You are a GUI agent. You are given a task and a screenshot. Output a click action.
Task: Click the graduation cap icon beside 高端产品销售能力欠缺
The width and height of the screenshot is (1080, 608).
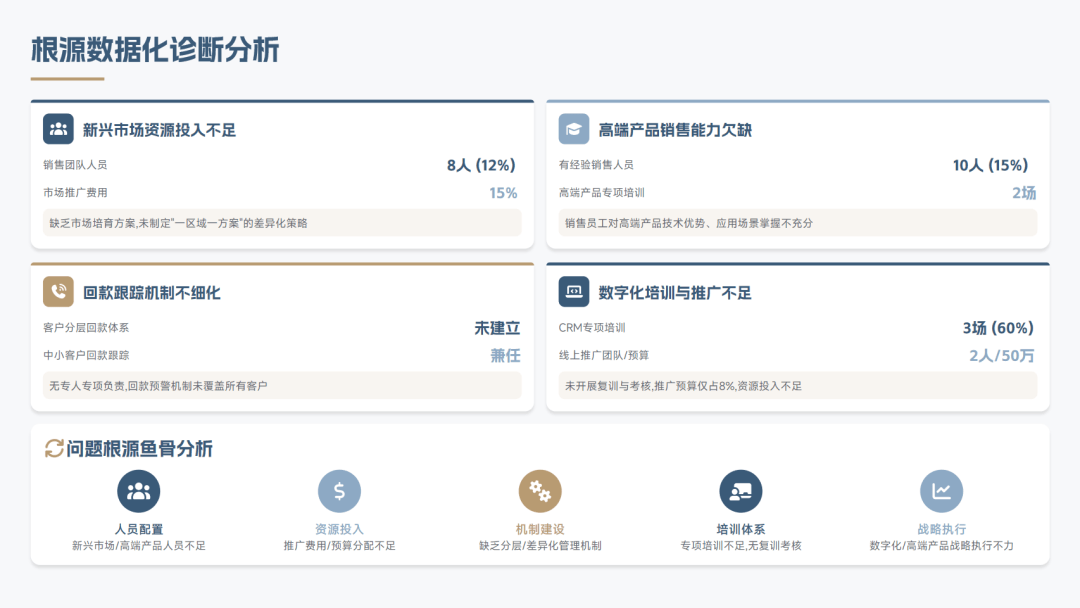coord(574,129)
